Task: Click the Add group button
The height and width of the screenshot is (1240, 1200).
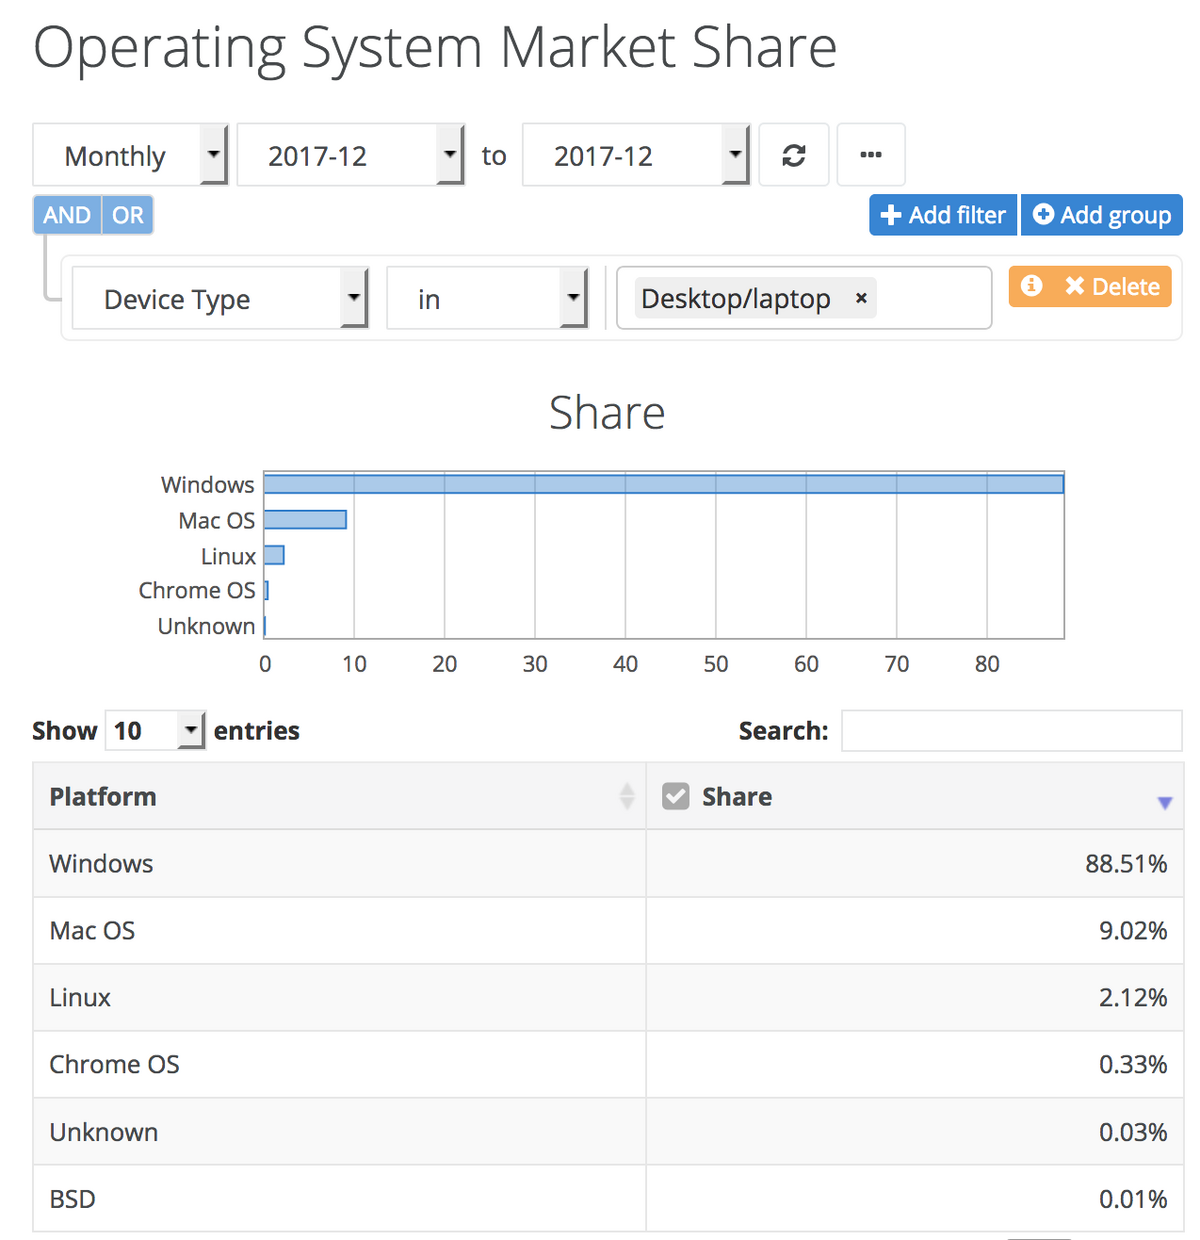Action: (1102, 215)
